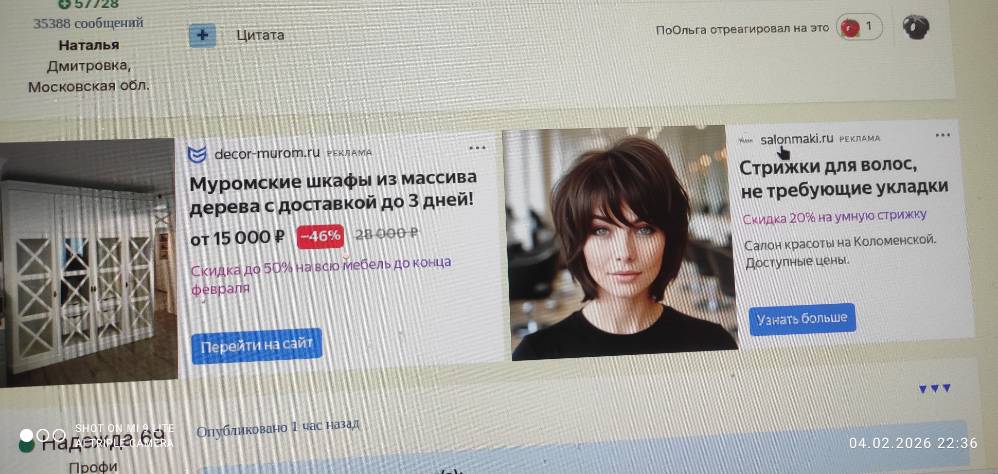Image resolution: width=998 pixels, height=474 pixels.
Task: Click Перейти на сайт button
Action: point(257,346)
